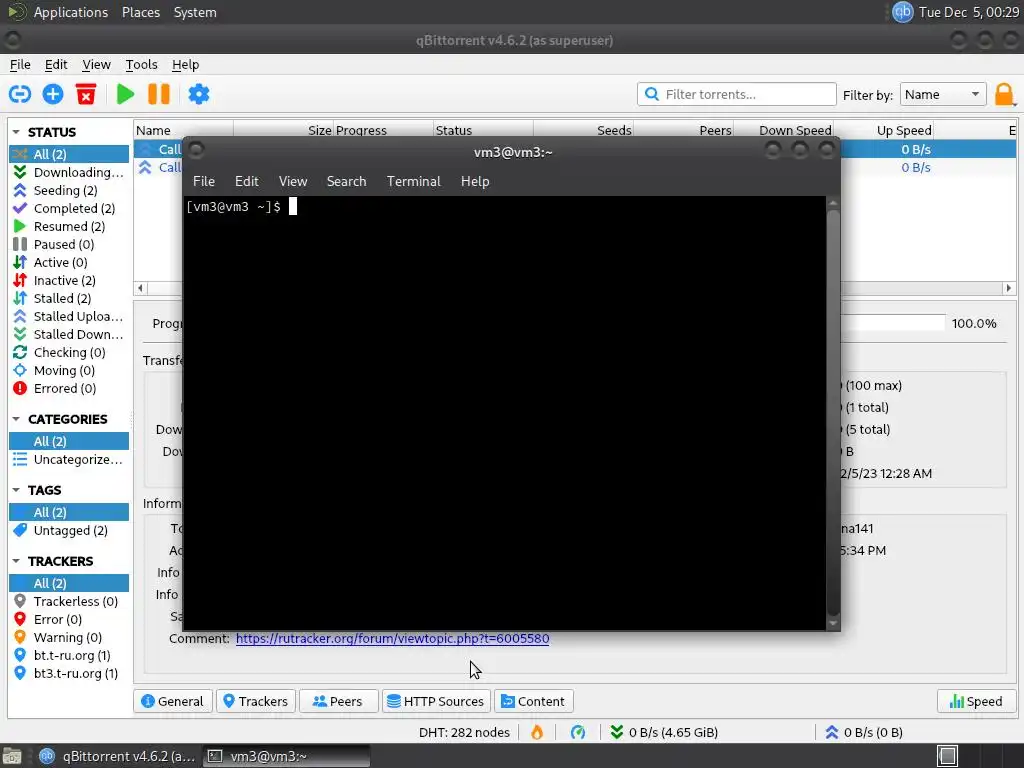Select Stalled (2) status filter
The height and width of the screenshot is (768, 1024).
(x=69, y=298)
